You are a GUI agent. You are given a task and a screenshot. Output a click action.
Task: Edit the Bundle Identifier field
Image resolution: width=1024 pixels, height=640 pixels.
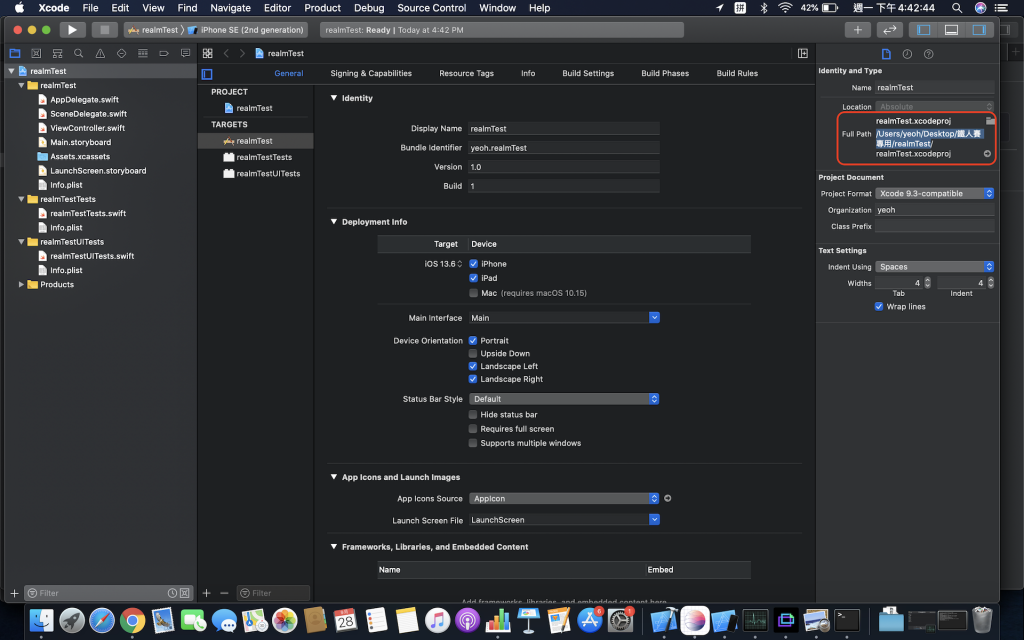564,148
